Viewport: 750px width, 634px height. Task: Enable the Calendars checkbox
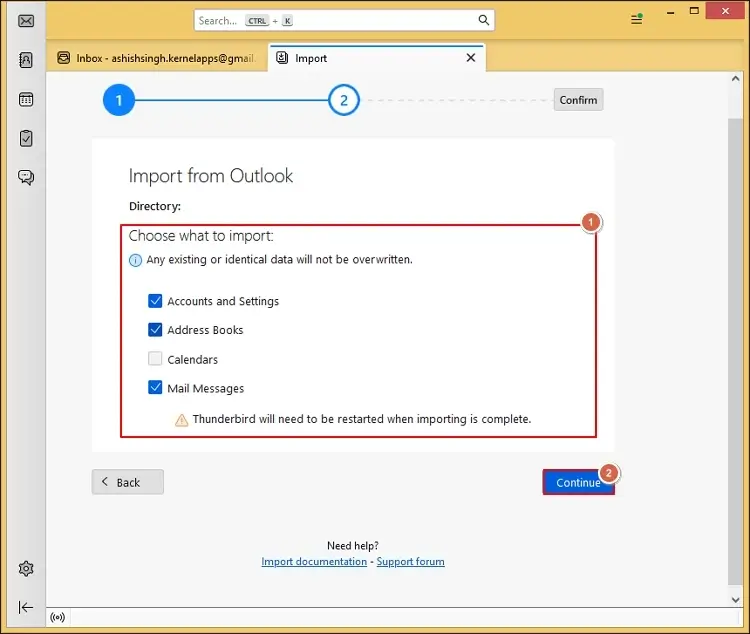tap(155, 358)
